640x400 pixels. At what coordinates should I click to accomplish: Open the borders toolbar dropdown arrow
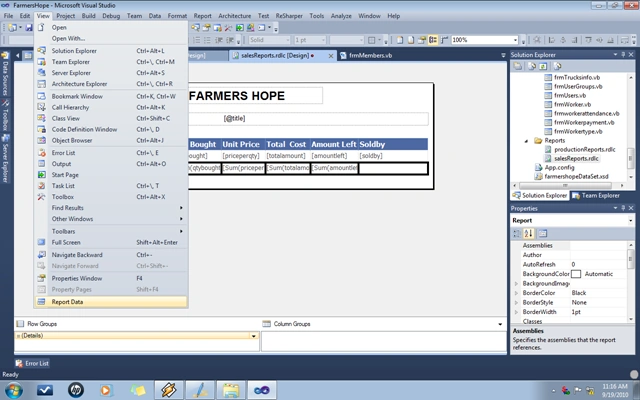pos(380,40)
